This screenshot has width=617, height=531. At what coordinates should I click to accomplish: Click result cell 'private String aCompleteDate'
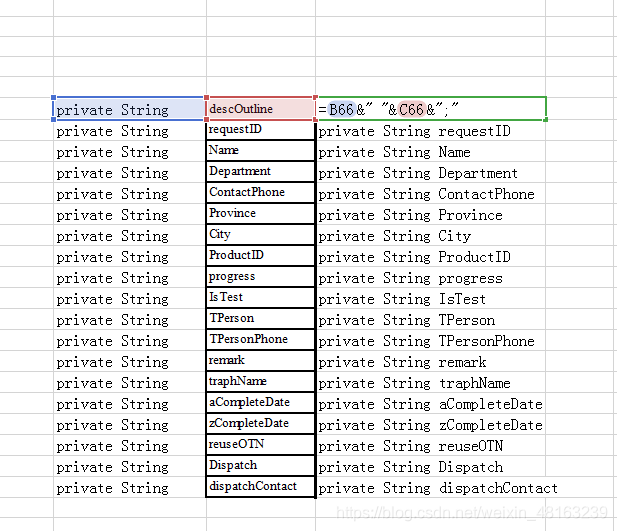pyautogui.click(x=430, y=404)
